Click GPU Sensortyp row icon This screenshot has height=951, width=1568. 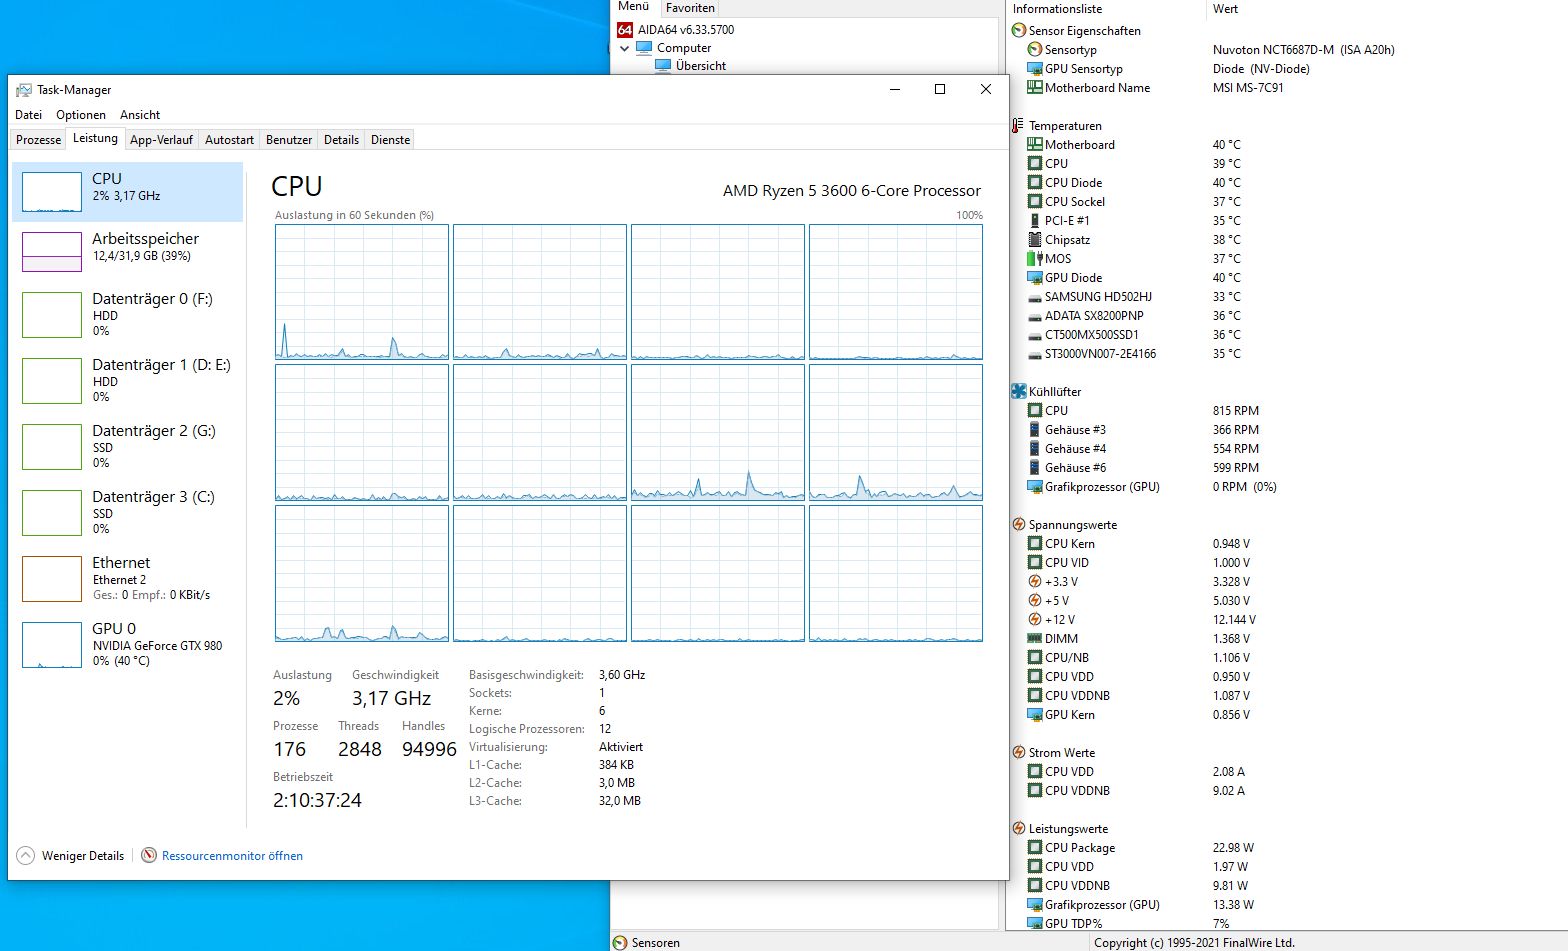(1035, 69)
